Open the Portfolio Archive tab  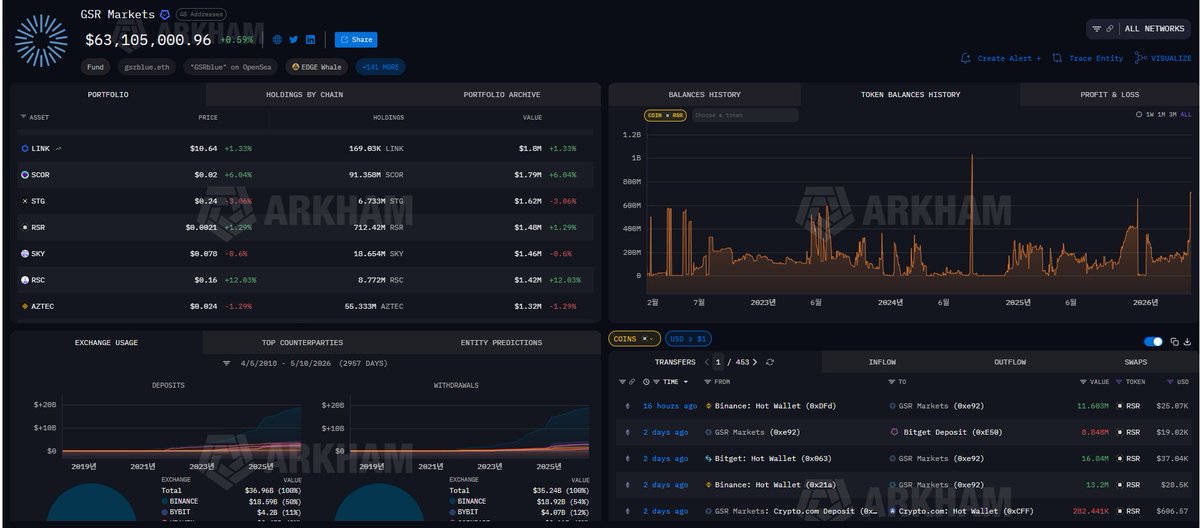501,95
